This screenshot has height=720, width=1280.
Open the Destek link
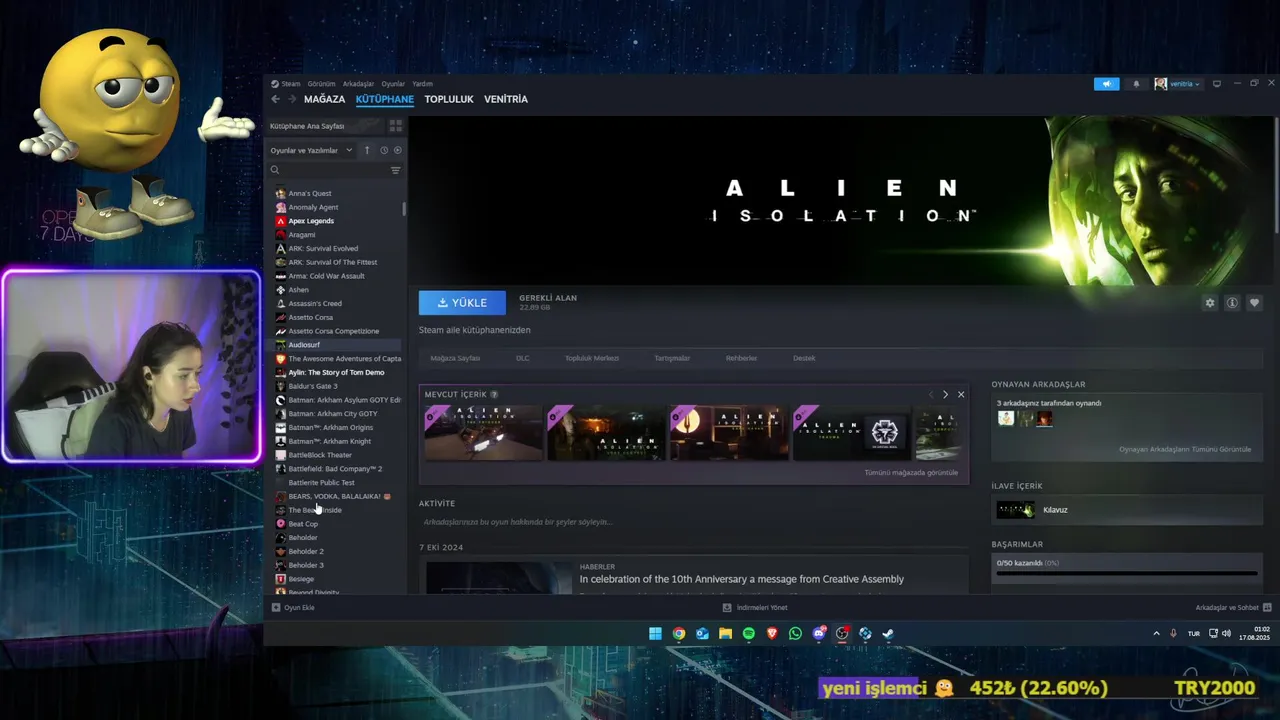pos(804,358)
